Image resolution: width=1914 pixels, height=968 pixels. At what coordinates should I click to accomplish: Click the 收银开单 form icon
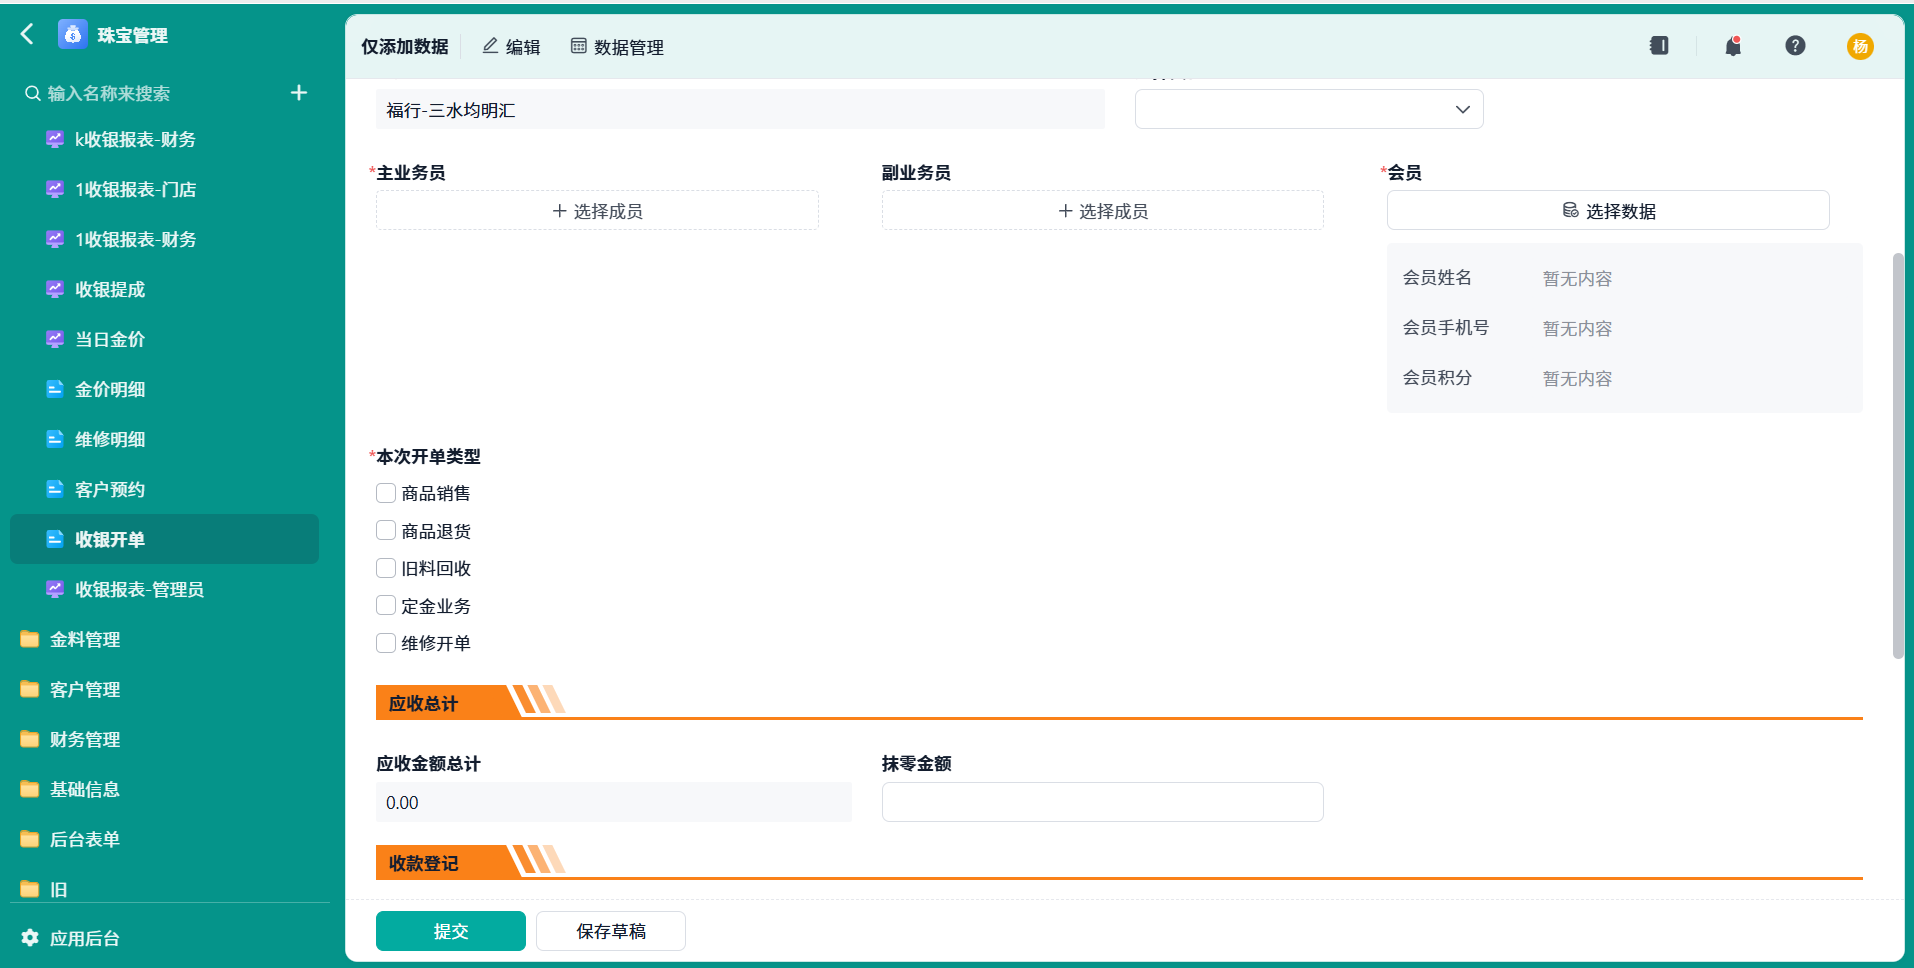(x=55, y=539)
